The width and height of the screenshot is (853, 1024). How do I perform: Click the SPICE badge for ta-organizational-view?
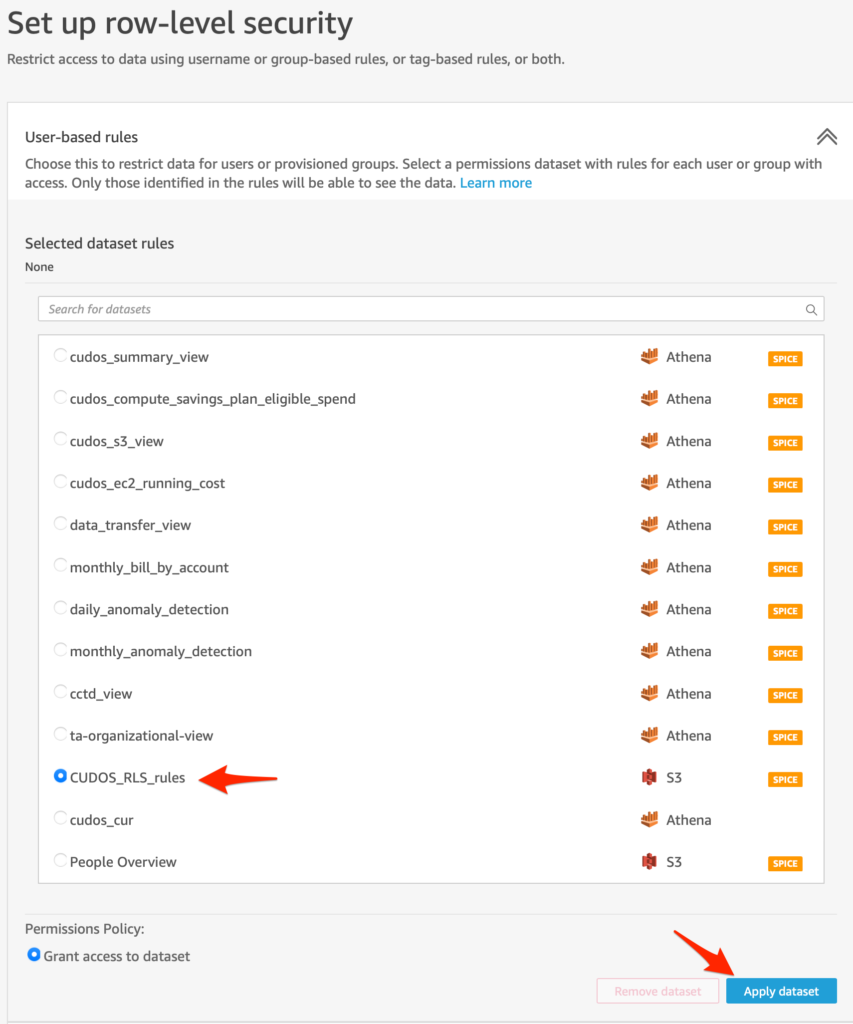(x=785, y=737)
